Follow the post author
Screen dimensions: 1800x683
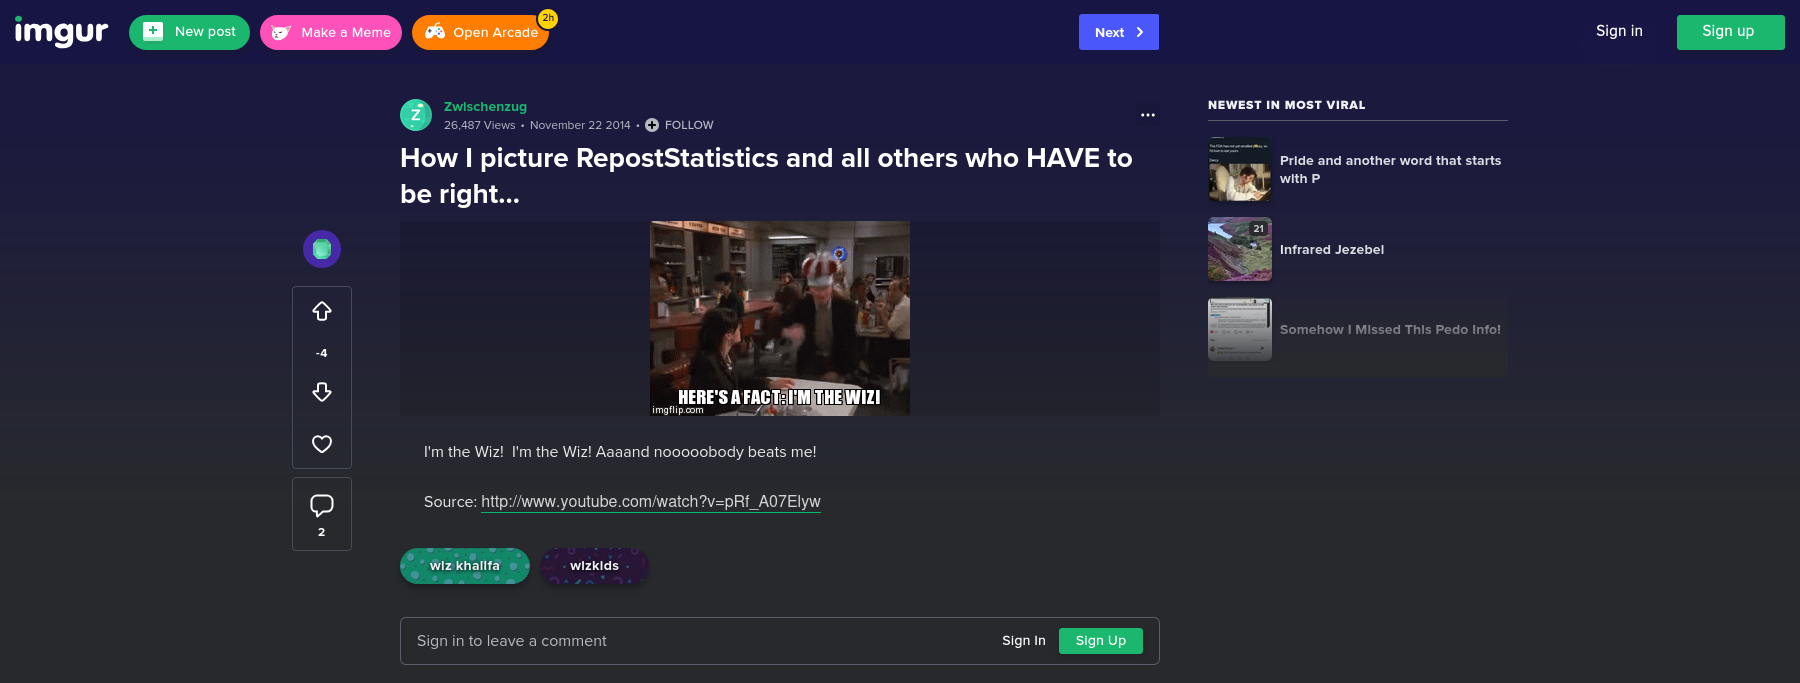[x=679, y=125]
